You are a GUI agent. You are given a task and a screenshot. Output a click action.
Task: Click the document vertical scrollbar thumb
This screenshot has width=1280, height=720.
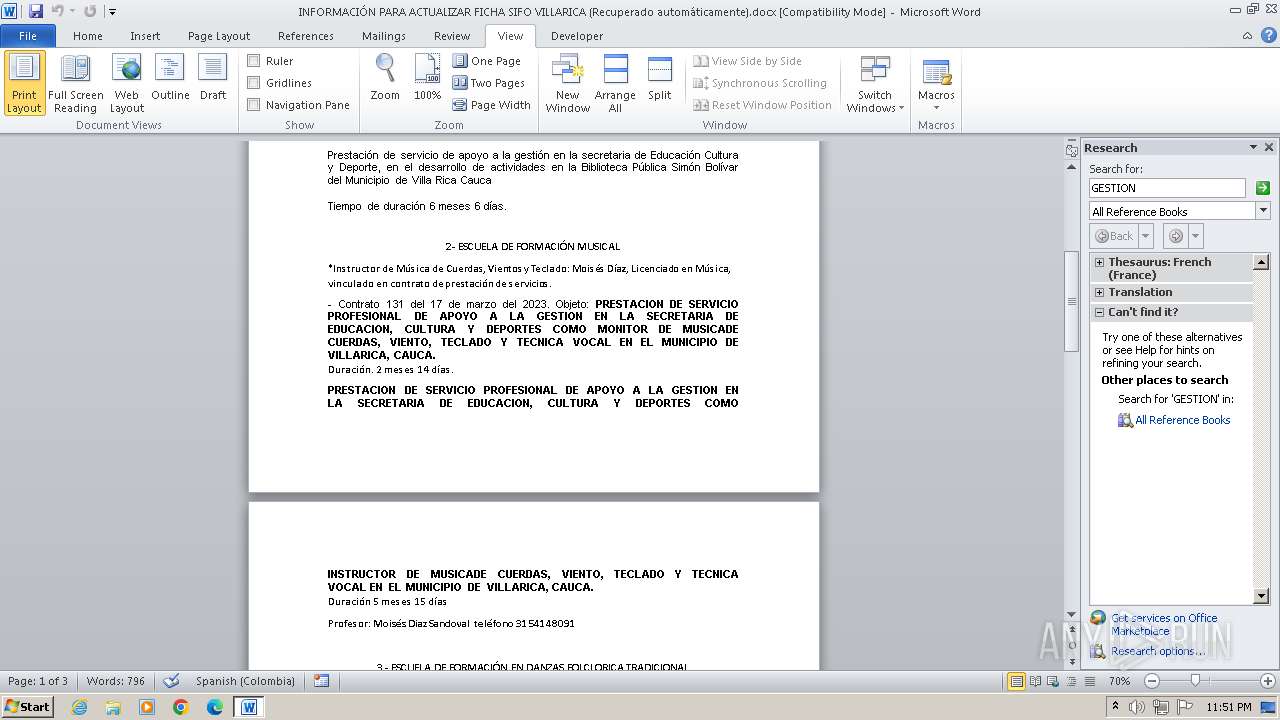click(x=1071, y=301)
